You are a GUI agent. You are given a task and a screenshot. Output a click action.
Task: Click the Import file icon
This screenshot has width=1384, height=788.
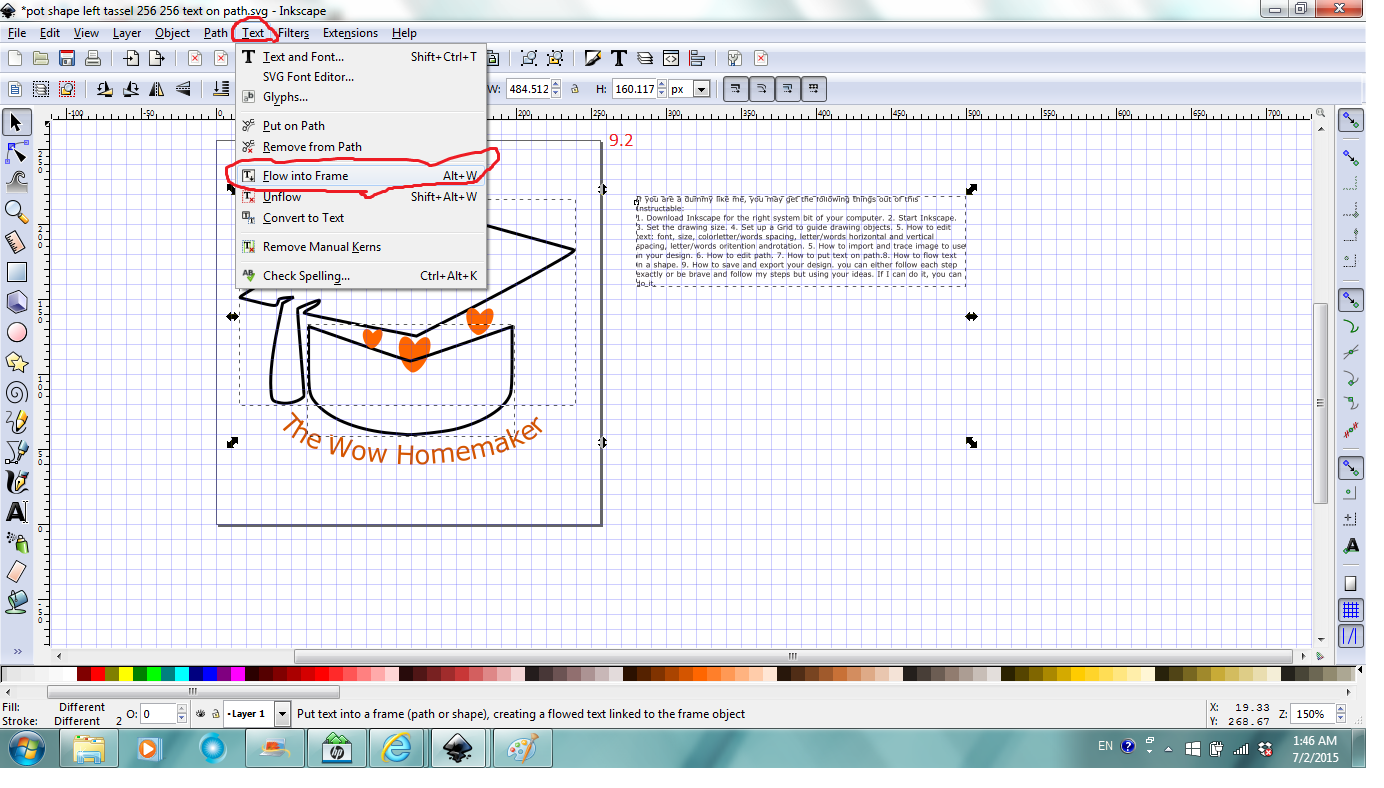(131, 58)
